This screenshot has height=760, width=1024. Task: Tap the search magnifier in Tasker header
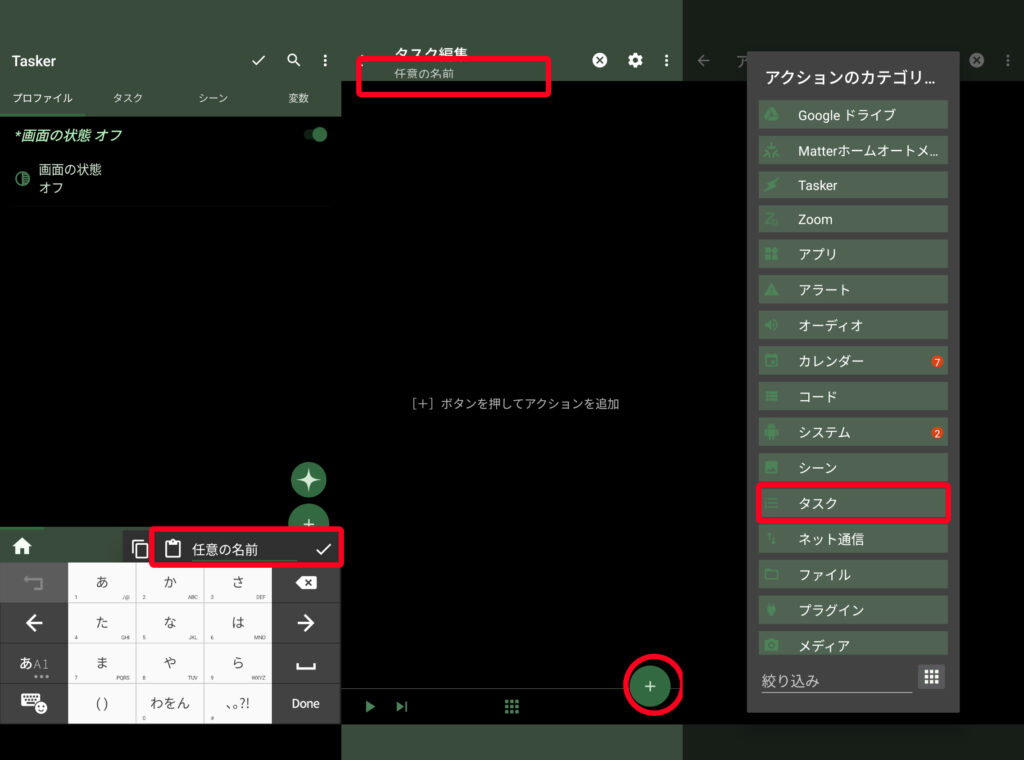coord(293,61)
